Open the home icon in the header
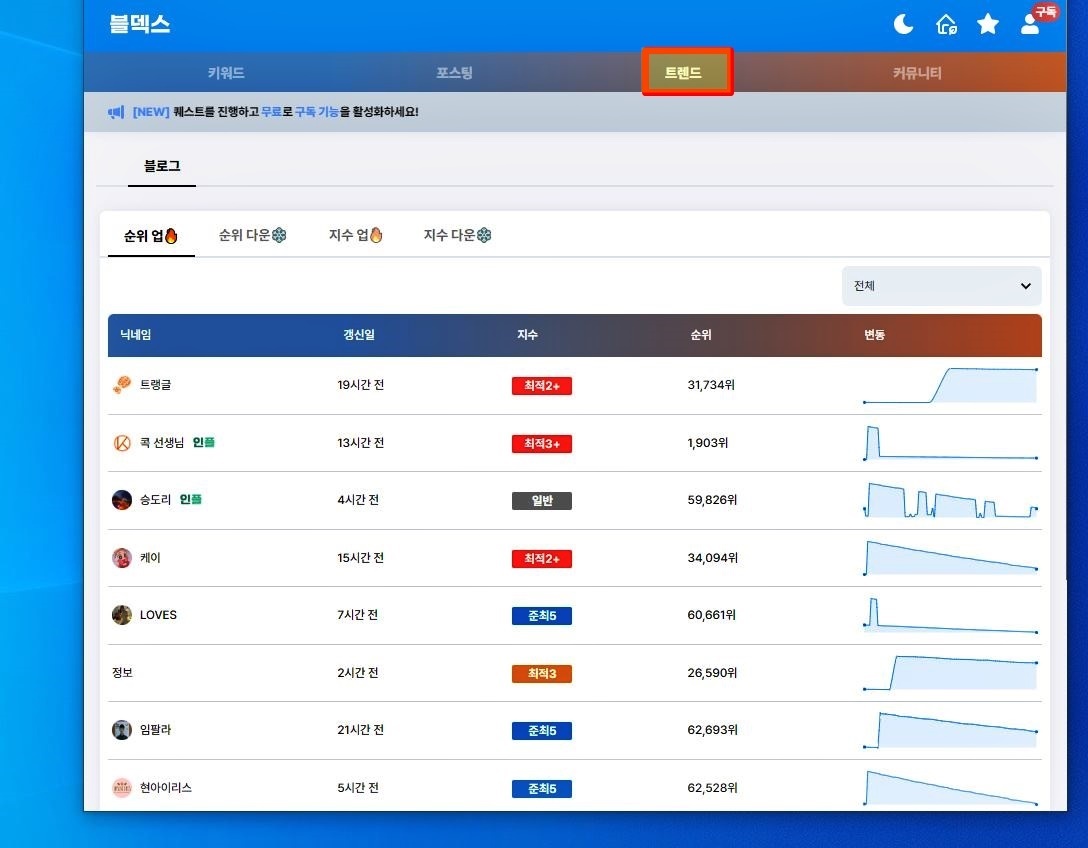The width and height of the screenshot is (1088, 848). point(946,25)
